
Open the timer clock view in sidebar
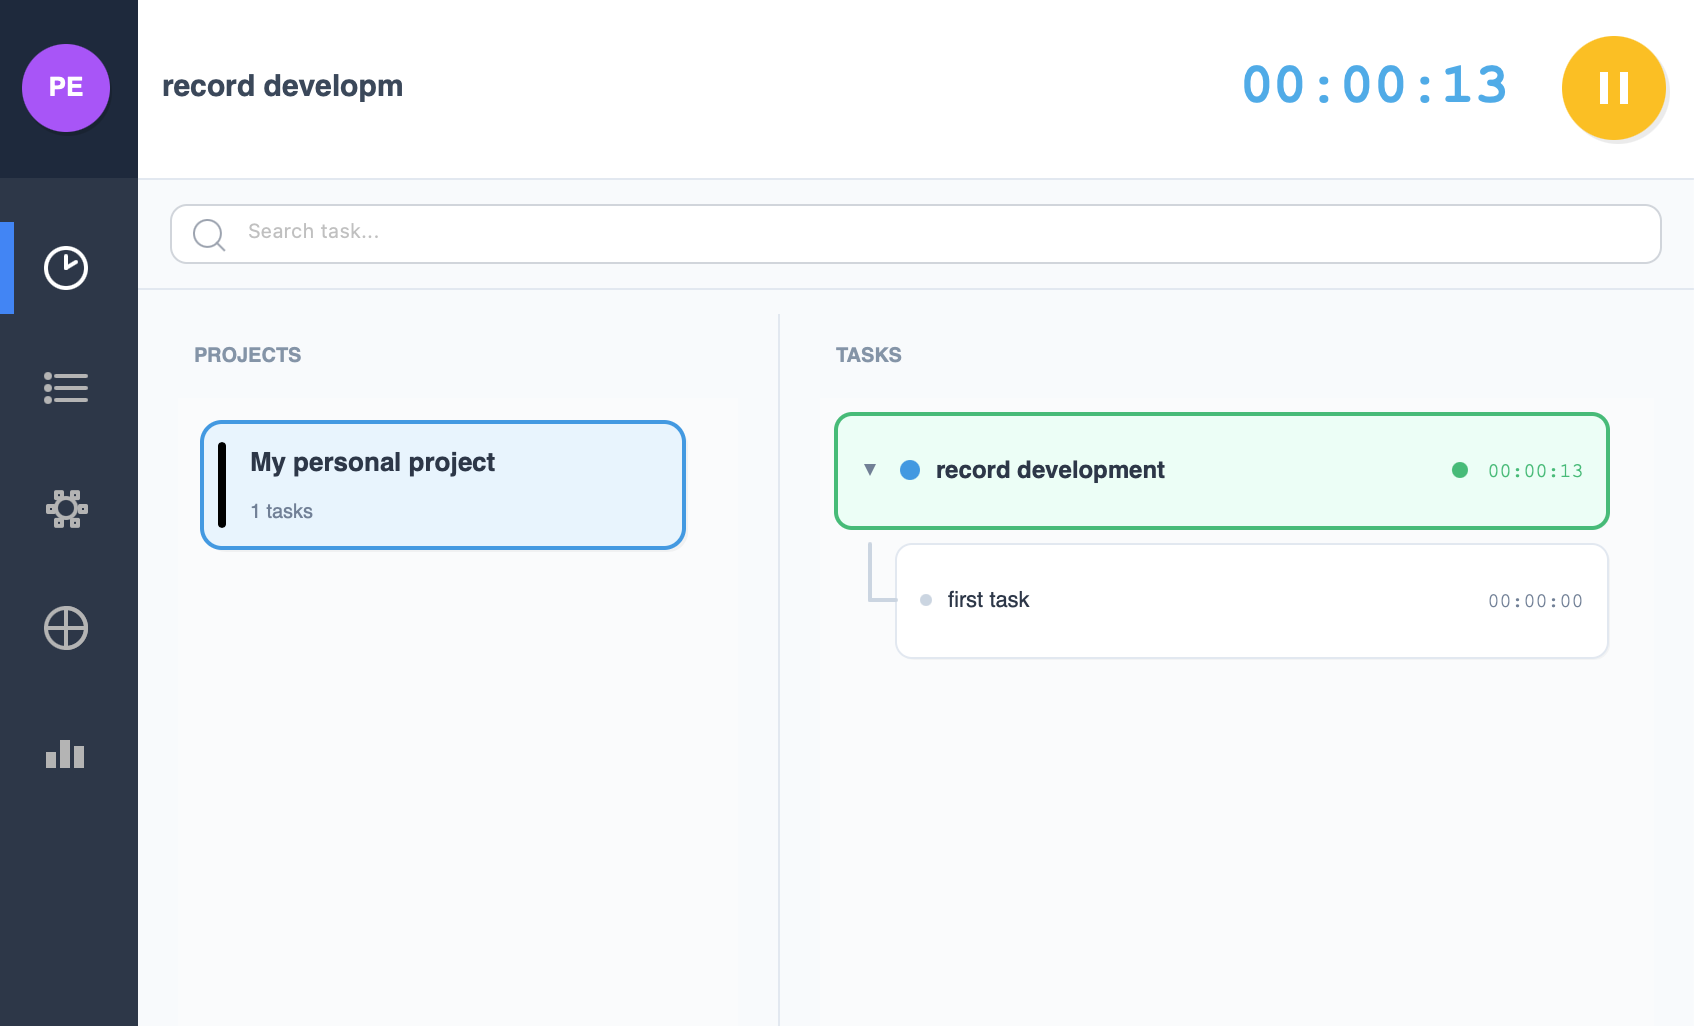pyautogui.click(x=66, y=268)
